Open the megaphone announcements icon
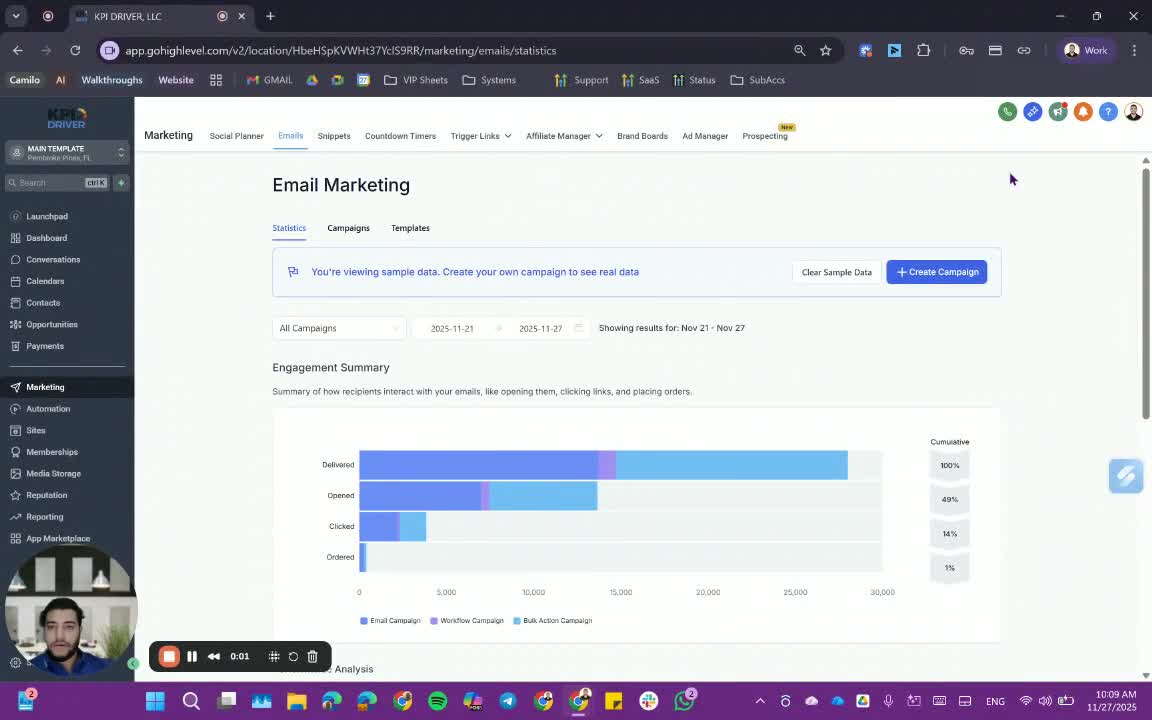The width and height of the screenshot is (1152, 720). tap(1058, 112)
